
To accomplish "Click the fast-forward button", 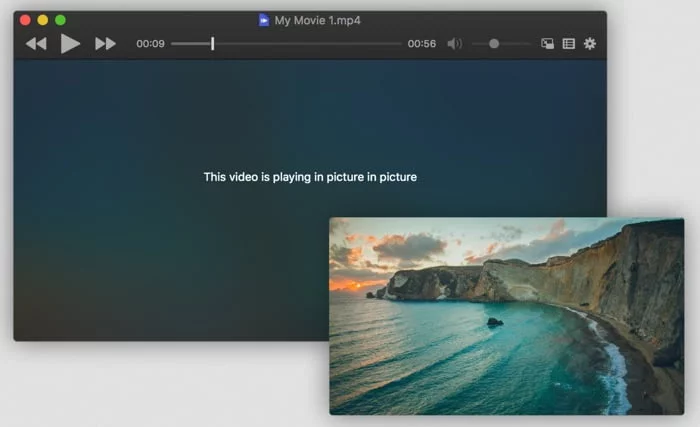I will pyautogui.click(x=105, y=44).
